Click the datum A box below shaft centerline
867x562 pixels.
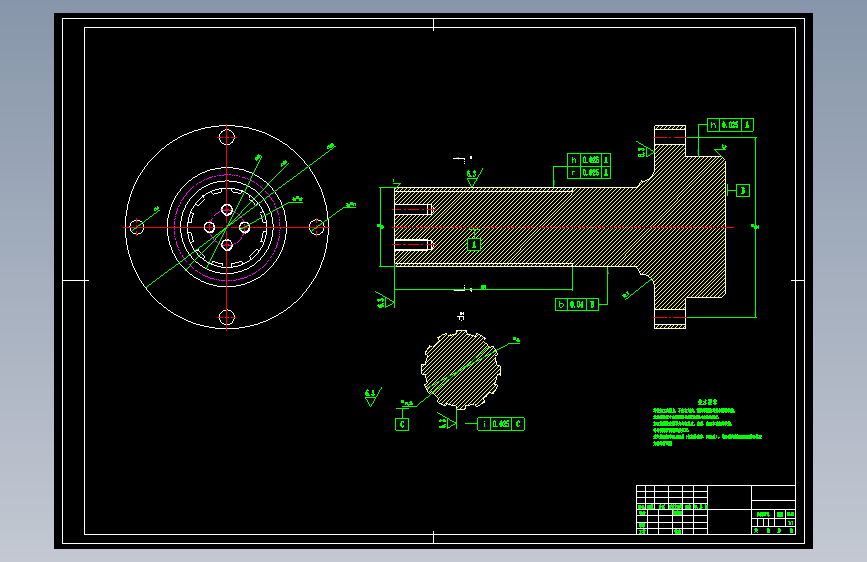click(x=474, y=244)
